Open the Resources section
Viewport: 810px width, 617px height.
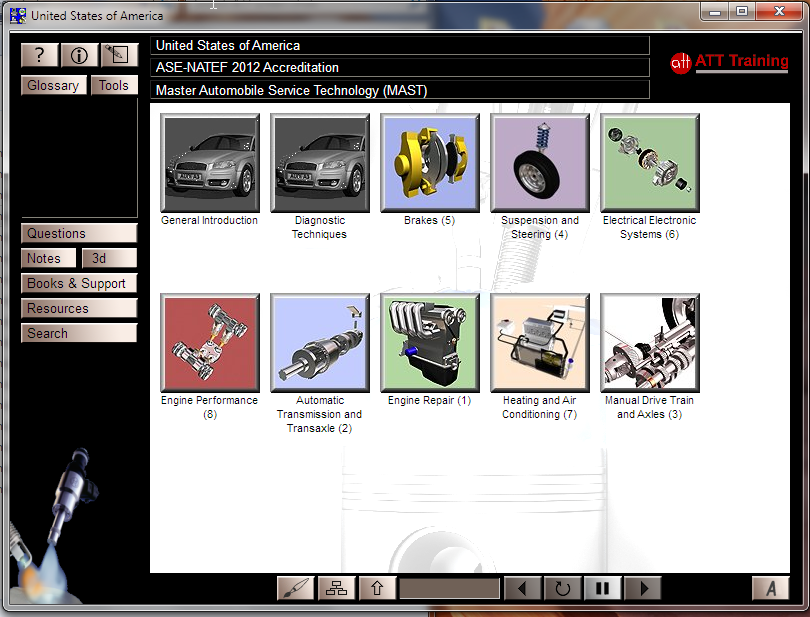coord(79,308)
